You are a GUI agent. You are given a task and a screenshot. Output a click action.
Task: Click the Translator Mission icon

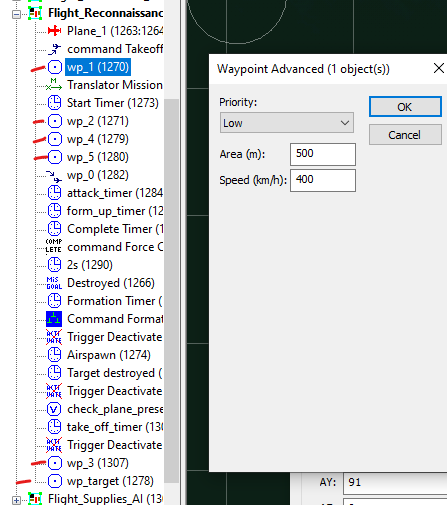click(x=54, y=85)
